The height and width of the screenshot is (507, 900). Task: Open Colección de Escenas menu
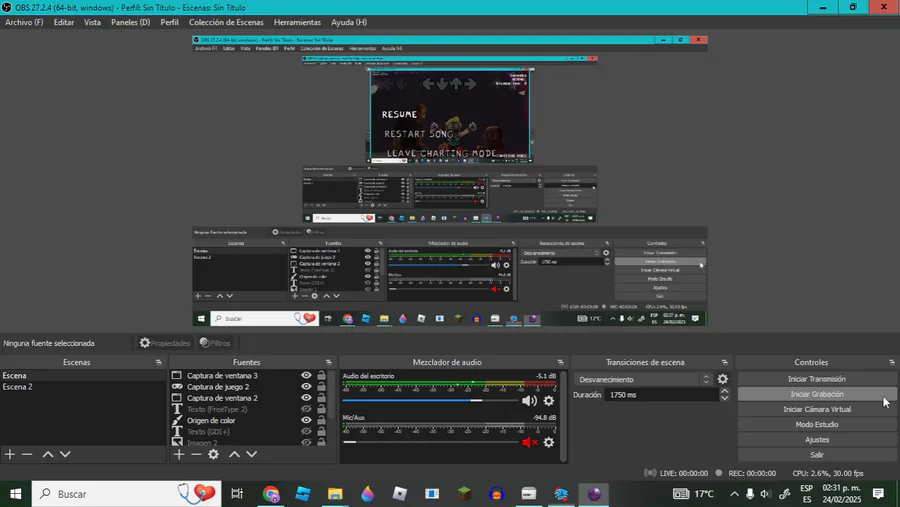click(x=226, y=22)
